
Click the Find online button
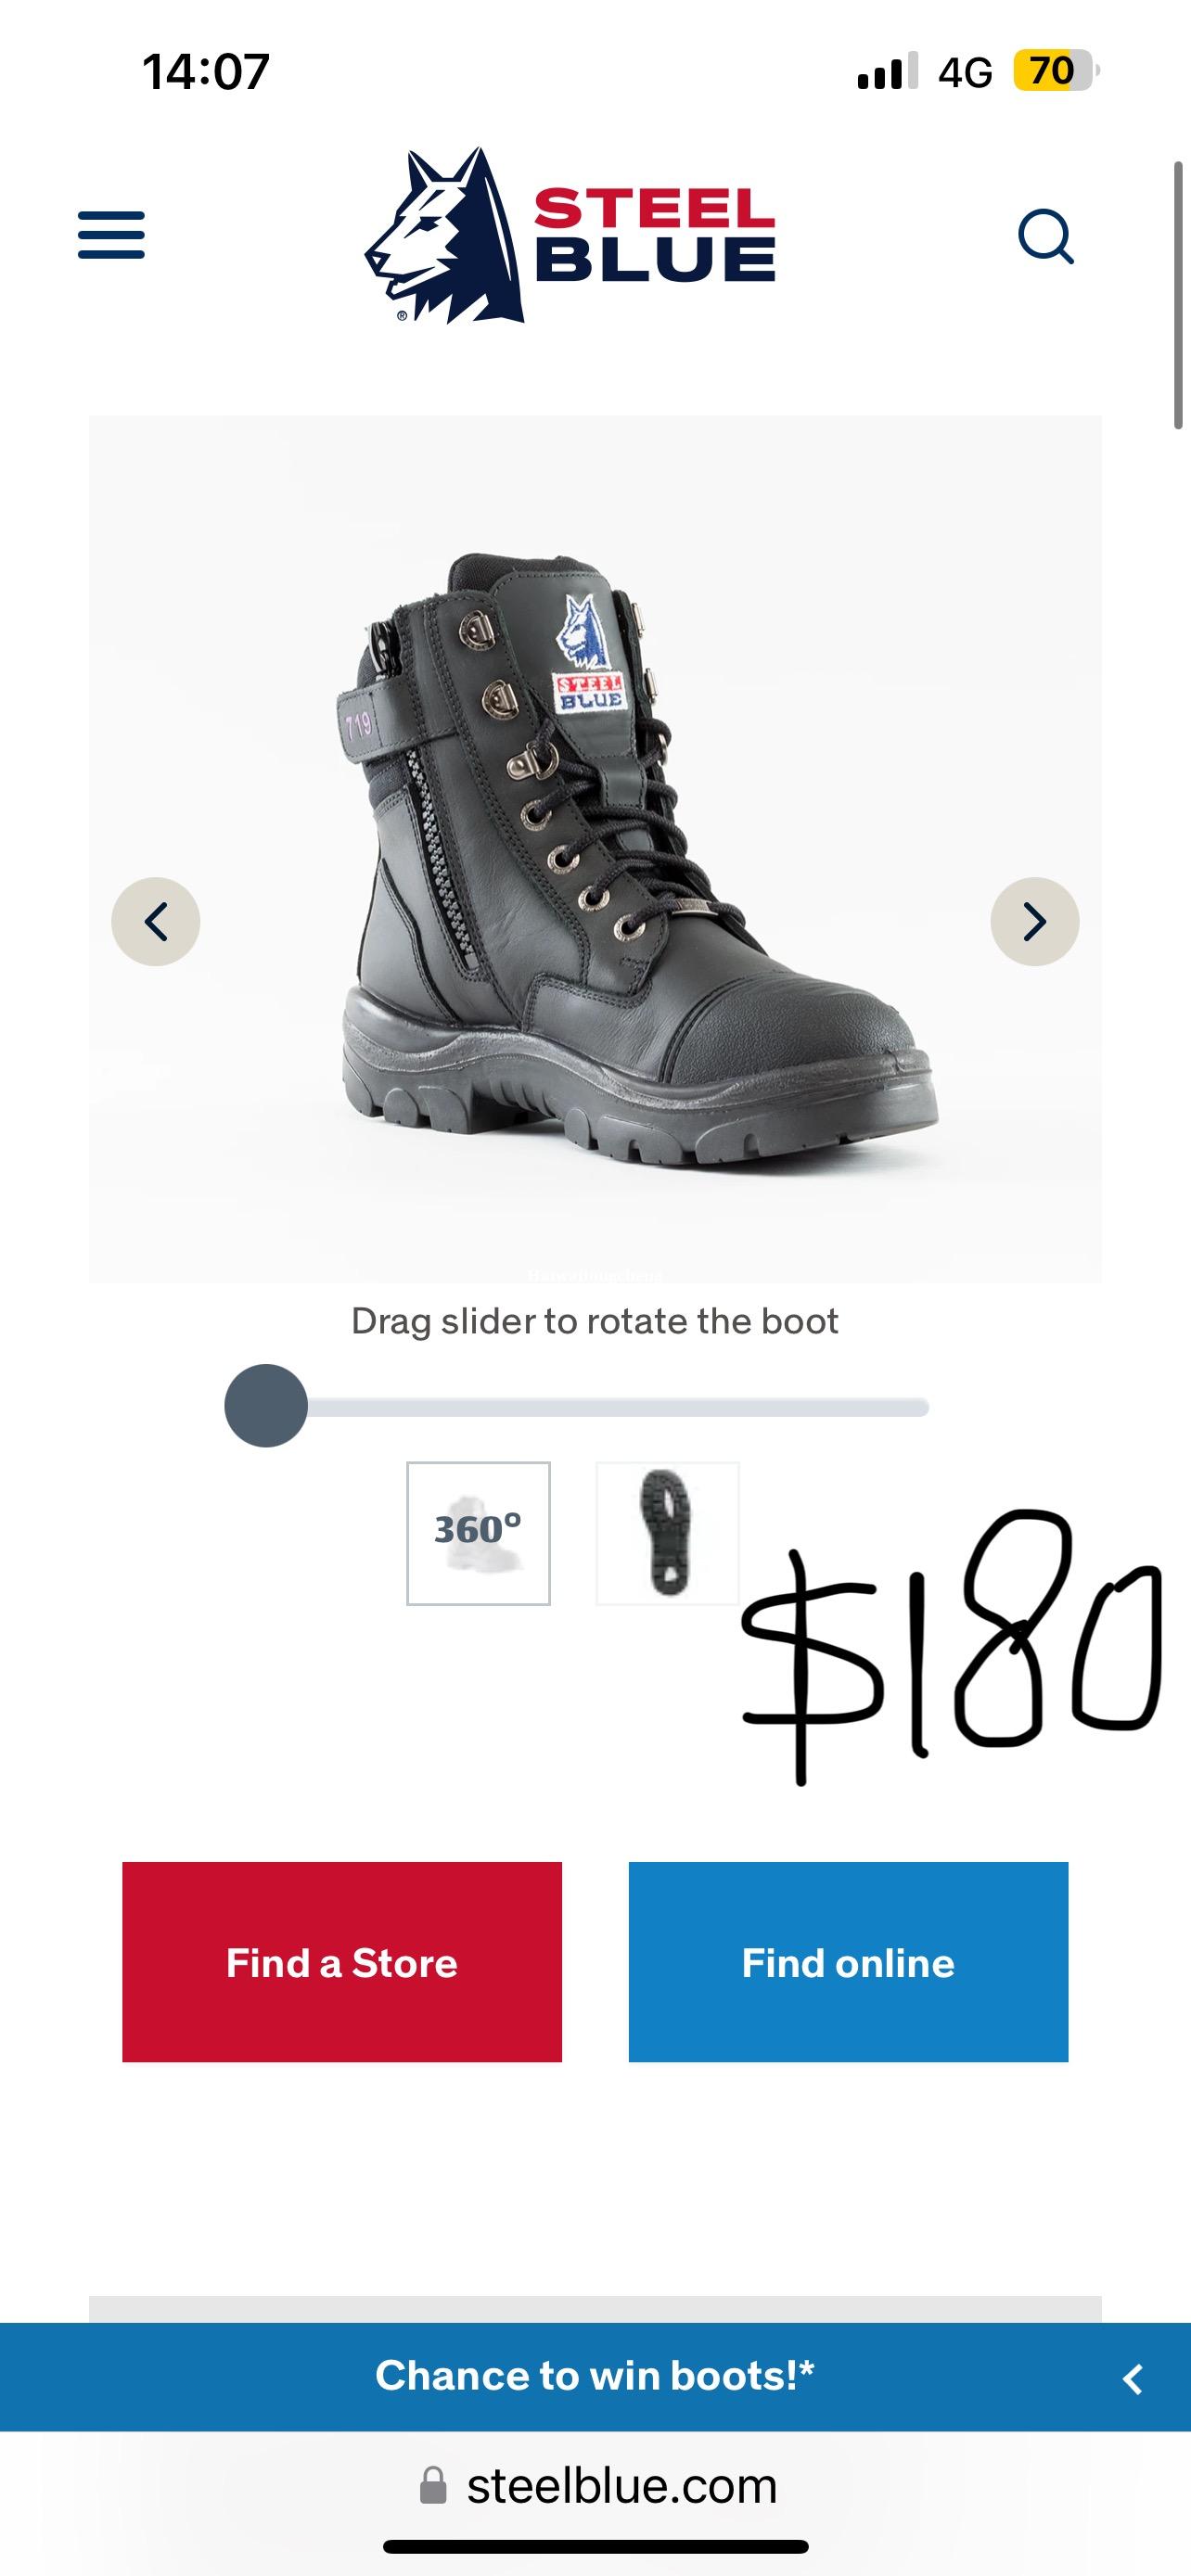(x=848, y=1962)
